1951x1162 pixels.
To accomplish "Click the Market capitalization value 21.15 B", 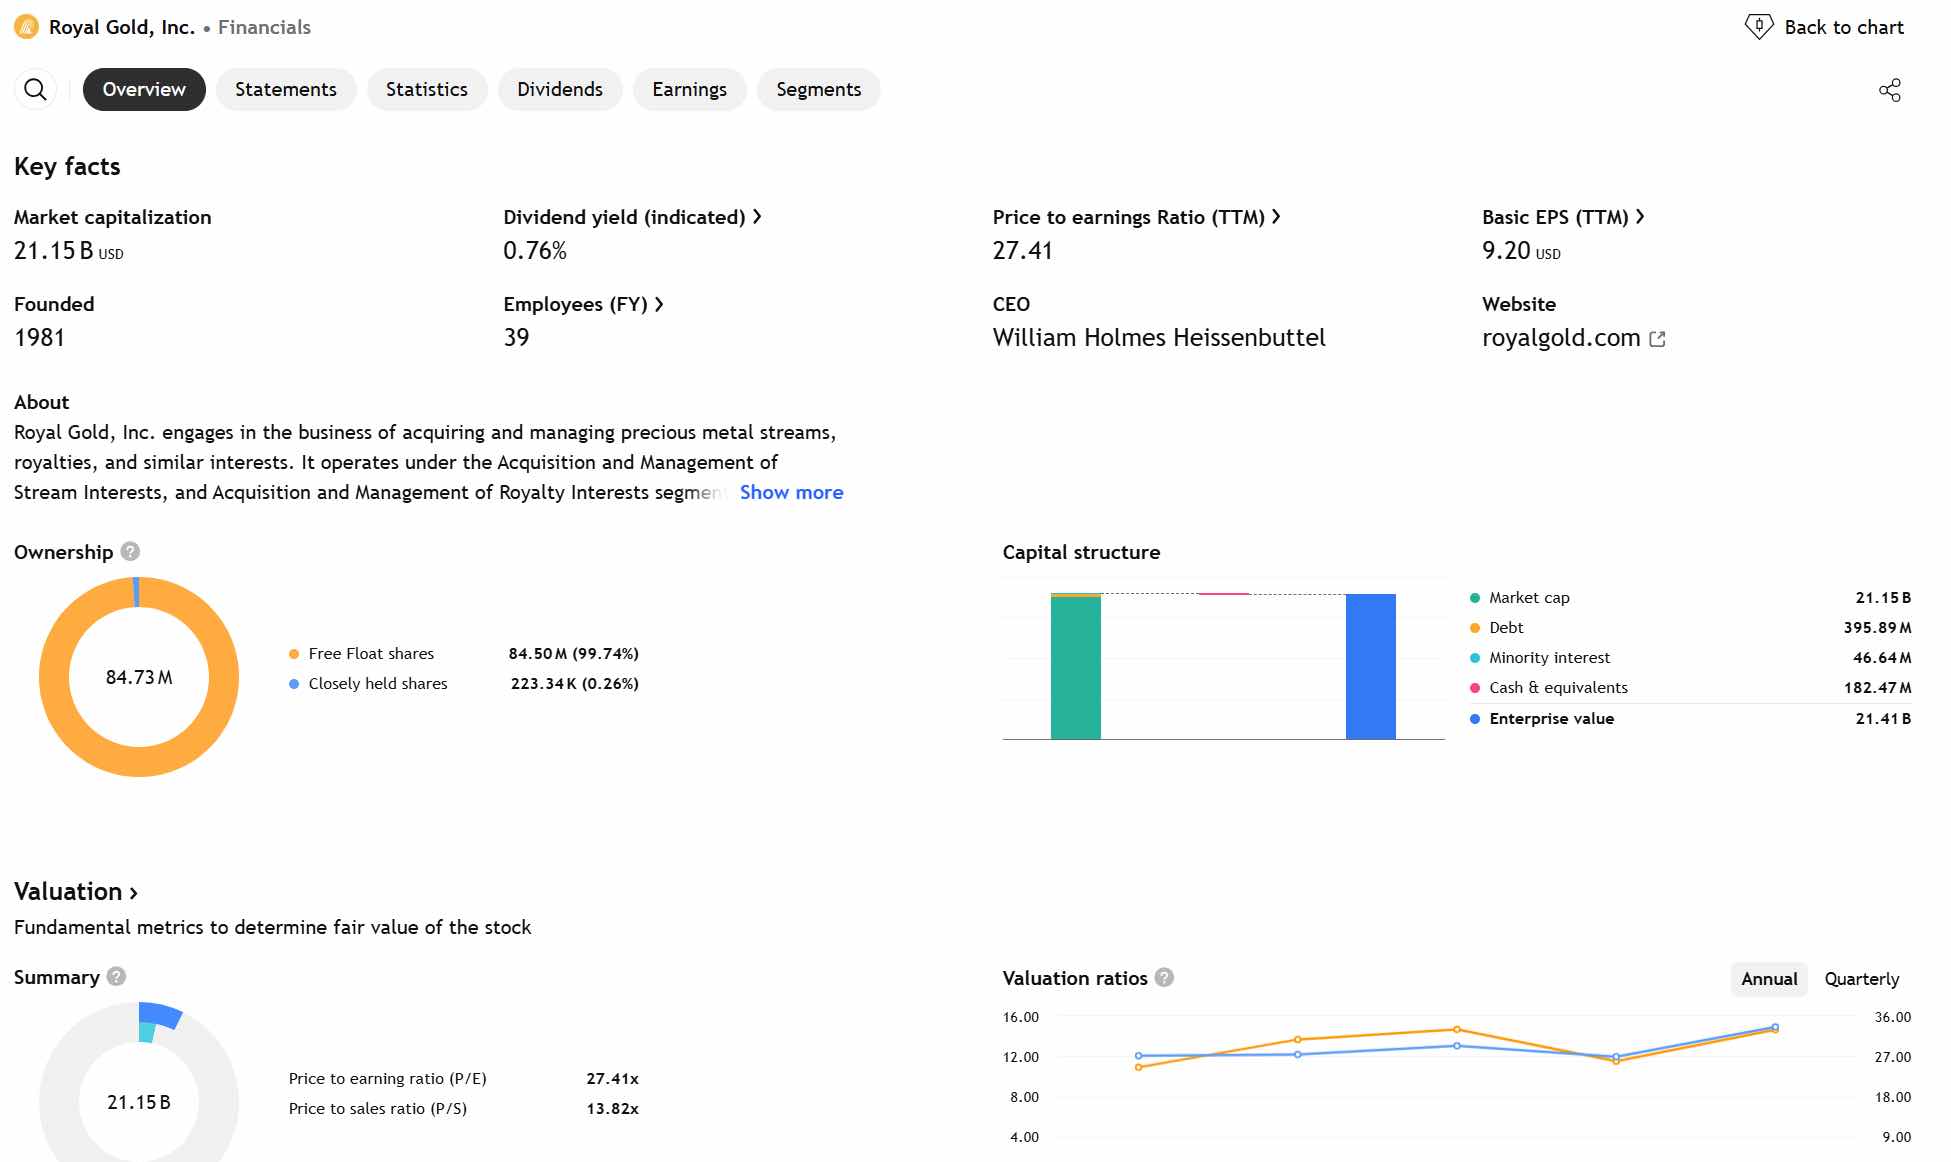I will [69, 251].
